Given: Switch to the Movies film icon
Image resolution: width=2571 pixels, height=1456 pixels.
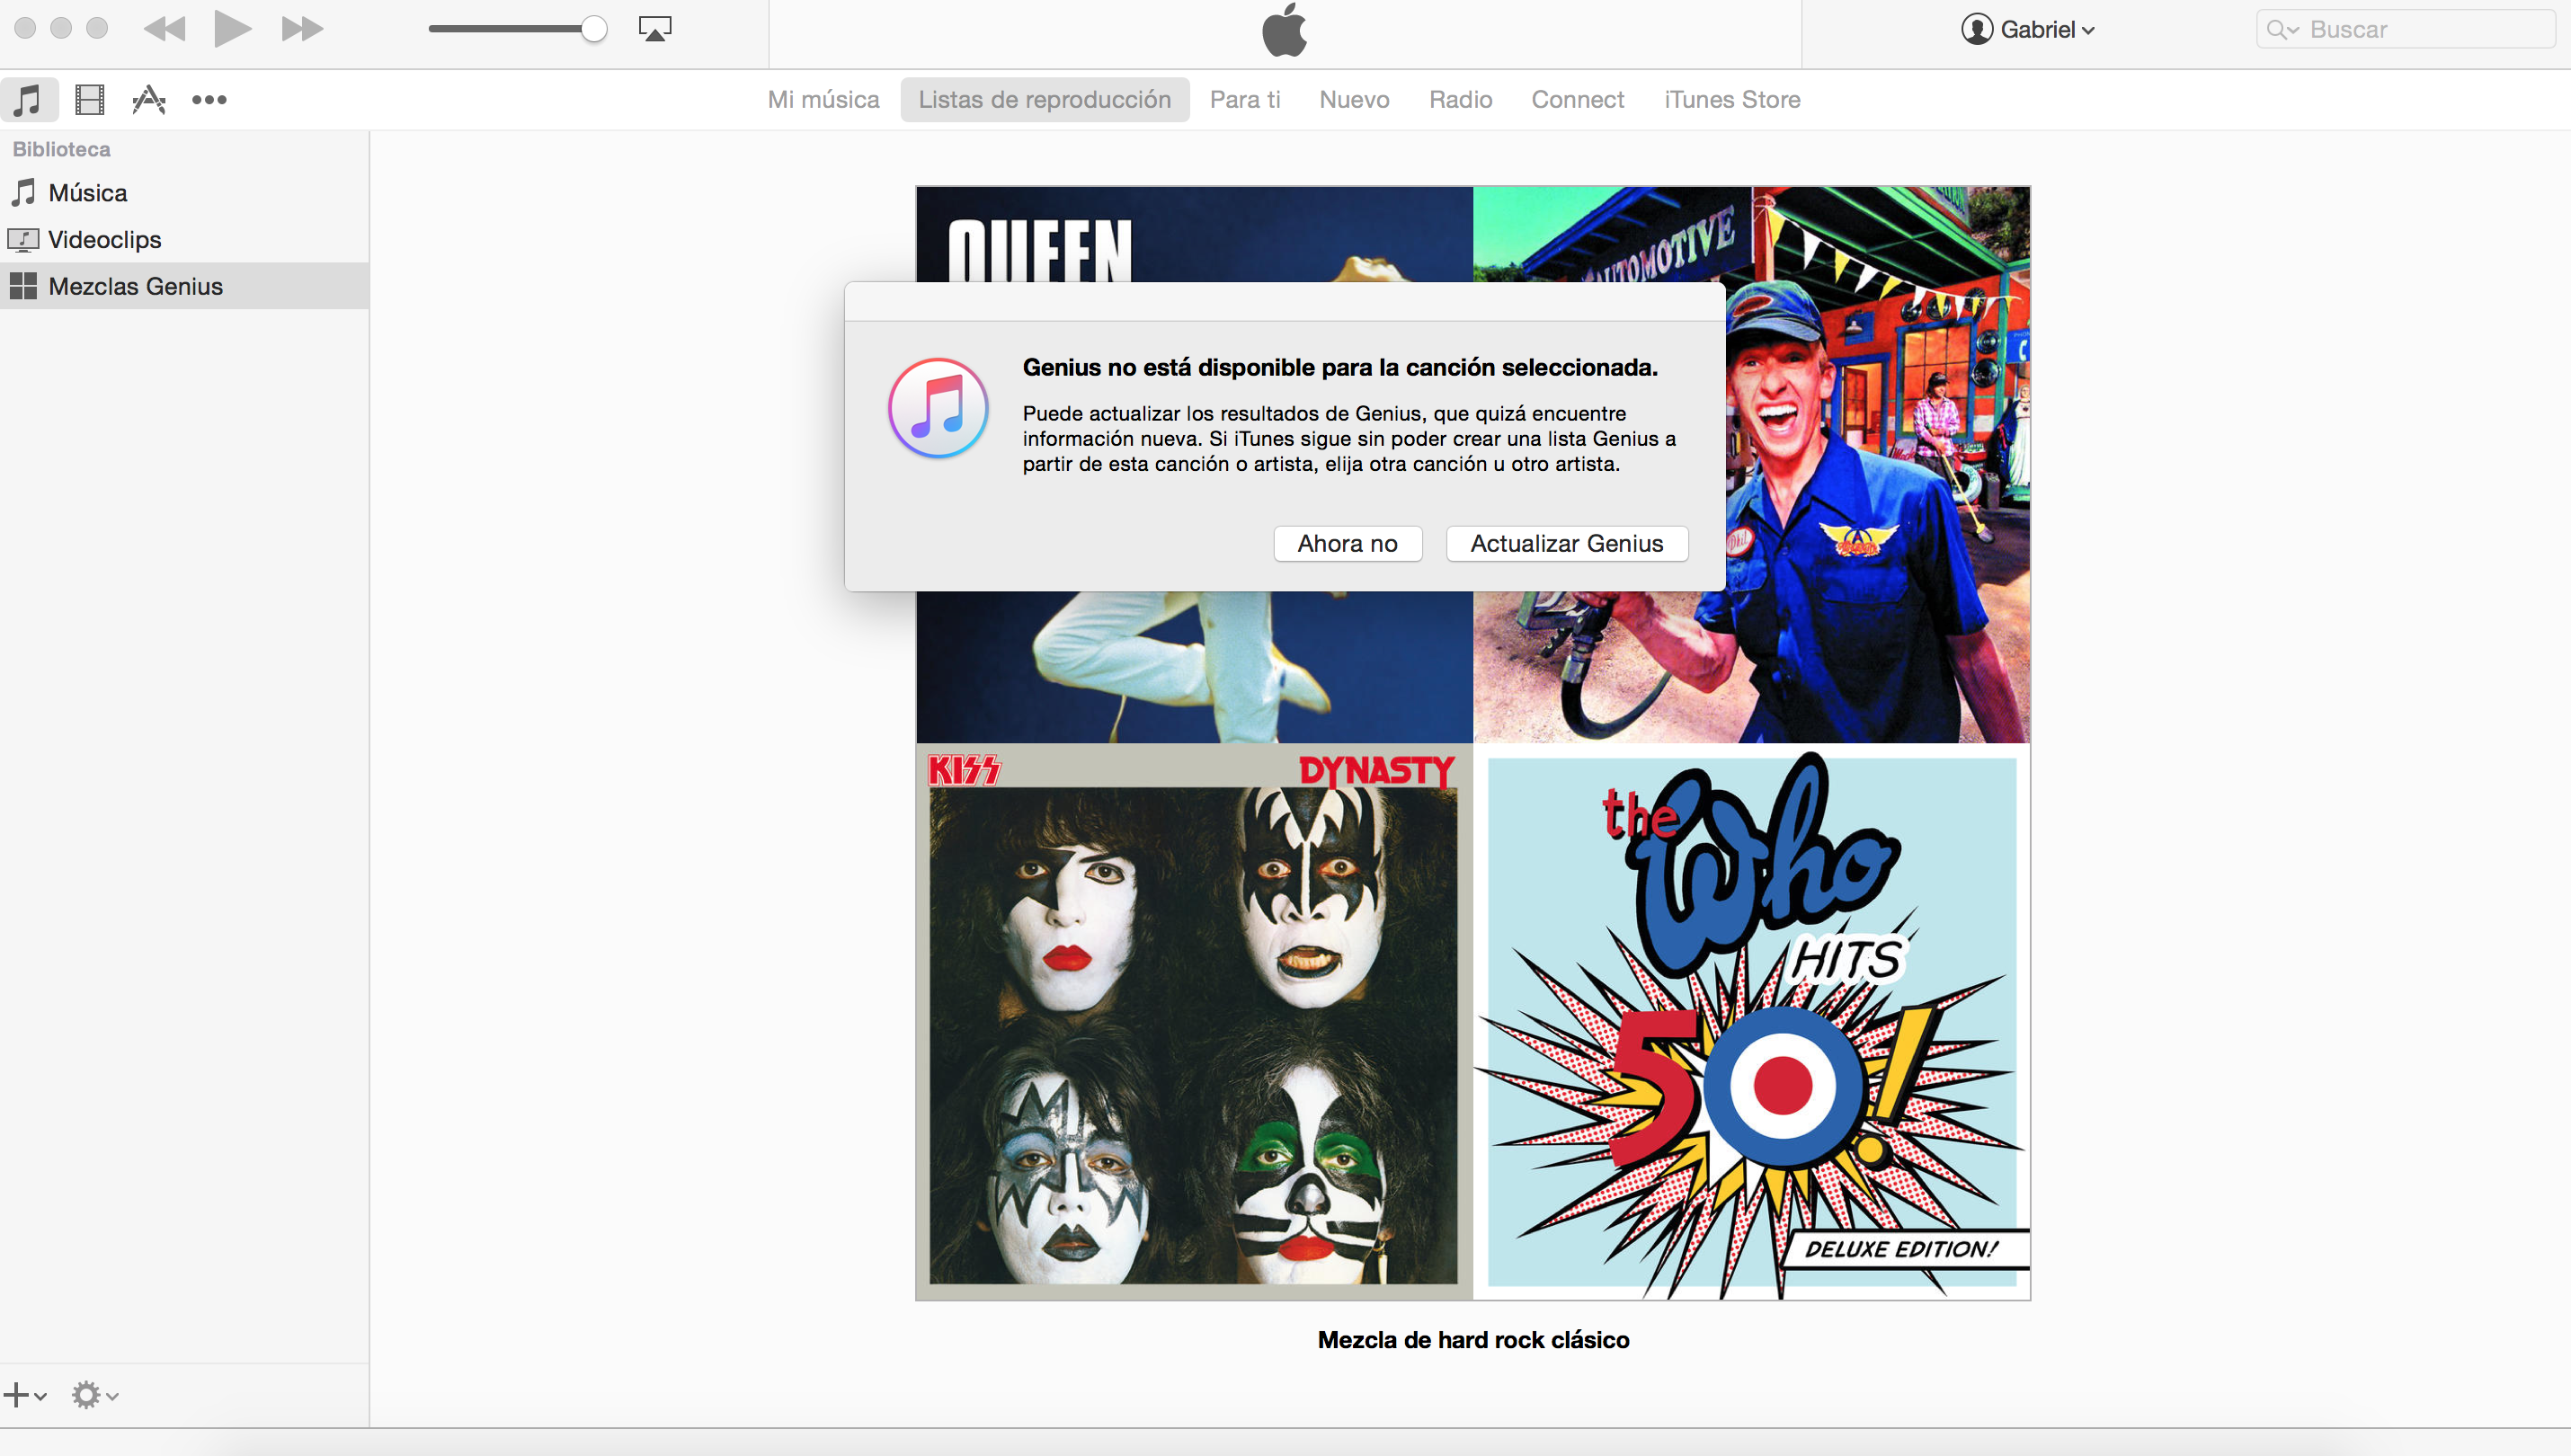Looking at the screenshot, I should pyautogui.click(x=90, y=100).
